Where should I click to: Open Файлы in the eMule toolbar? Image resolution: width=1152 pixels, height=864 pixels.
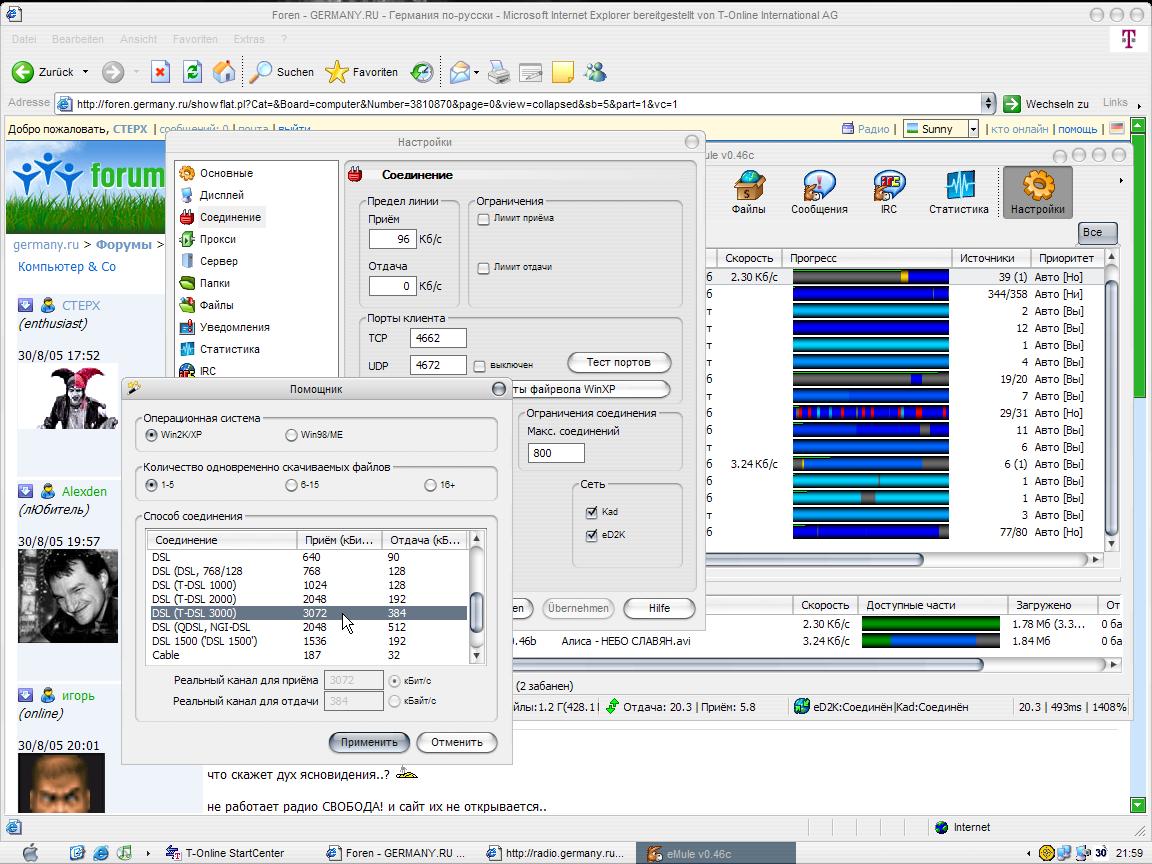pyautogui.click(x=749, y=192)
